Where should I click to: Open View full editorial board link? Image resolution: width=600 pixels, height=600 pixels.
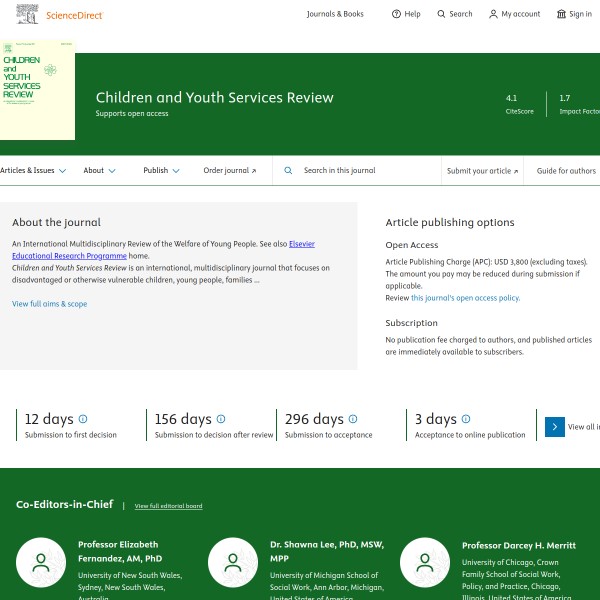tap(168, 506)
